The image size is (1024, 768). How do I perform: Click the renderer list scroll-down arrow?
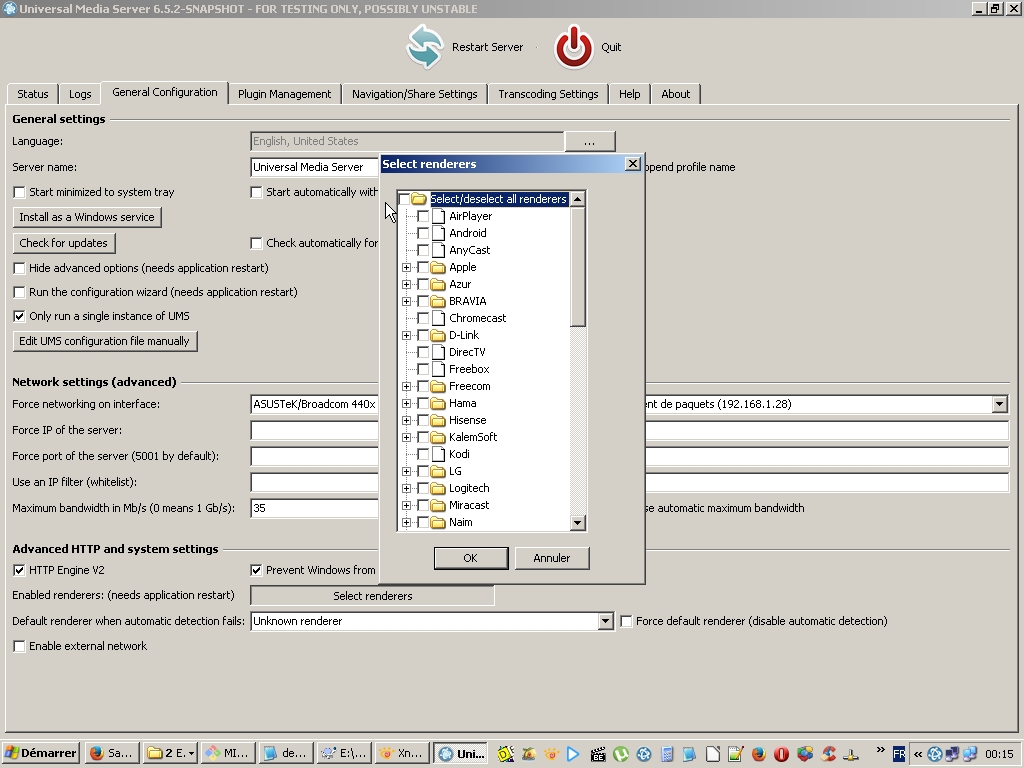(x=577, y=522)
